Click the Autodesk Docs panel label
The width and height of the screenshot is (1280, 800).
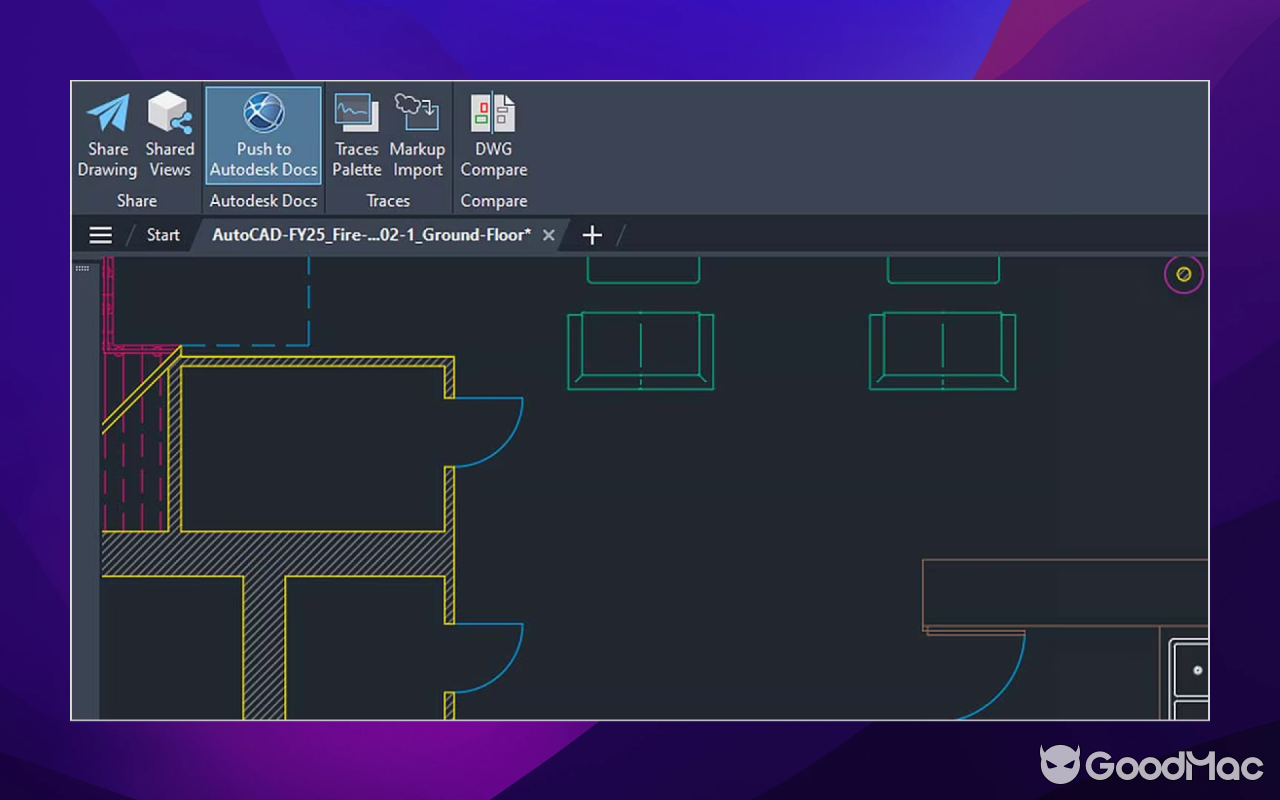(263, 200)
